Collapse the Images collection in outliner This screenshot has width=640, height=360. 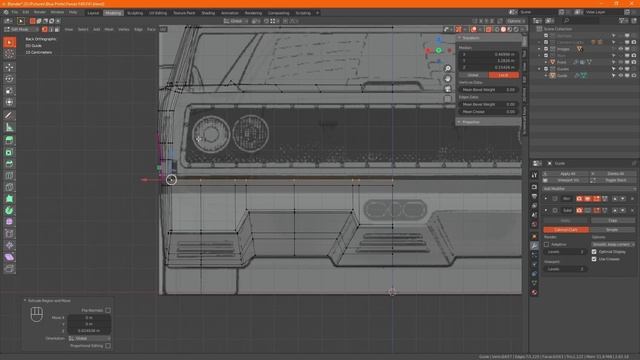pyautogui.click(x=539, y=49)
